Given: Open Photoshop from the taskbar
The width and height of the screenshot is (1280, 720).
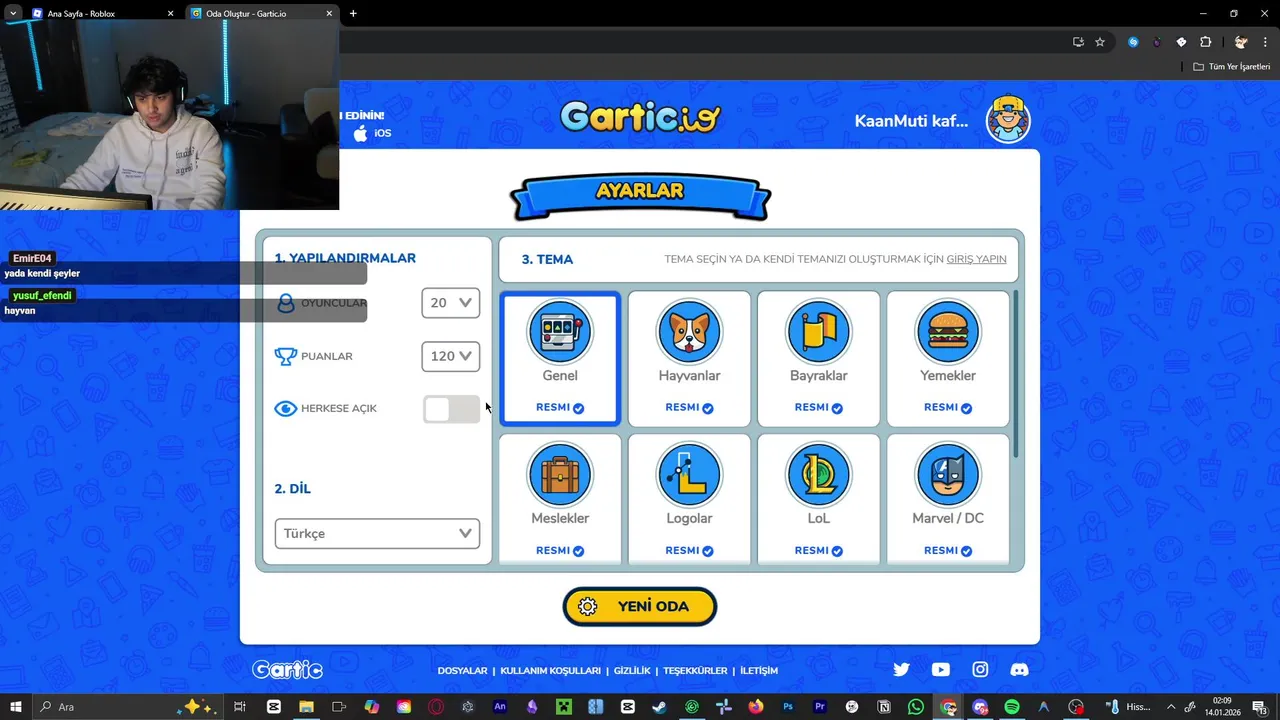Looking at the screenshot, I should pos(788,707).
